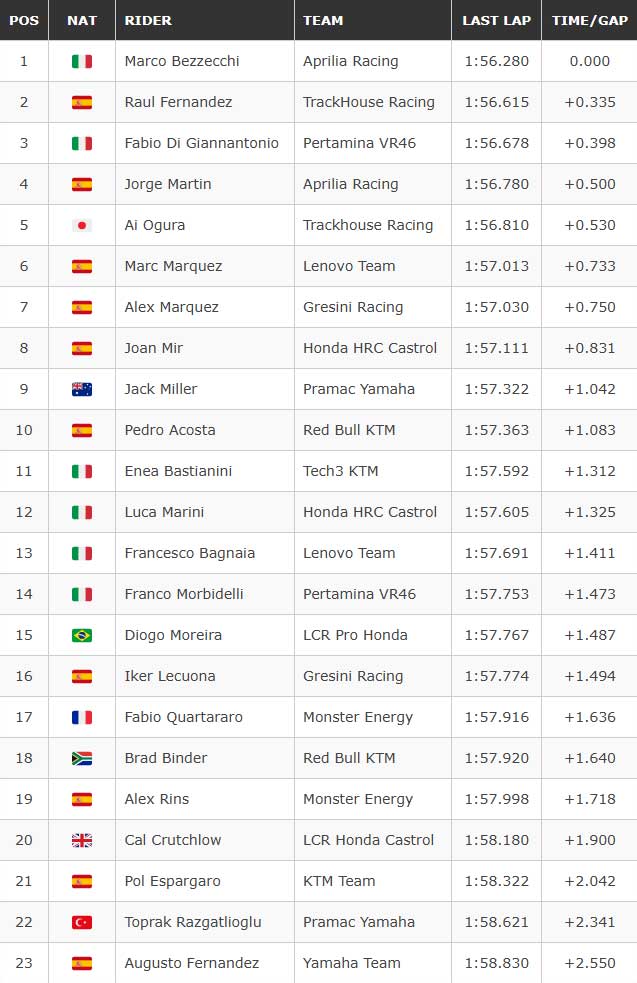Sort by the LAST LAP header
This screenshot has width=637, height=983.
click(x=496, y=20)
